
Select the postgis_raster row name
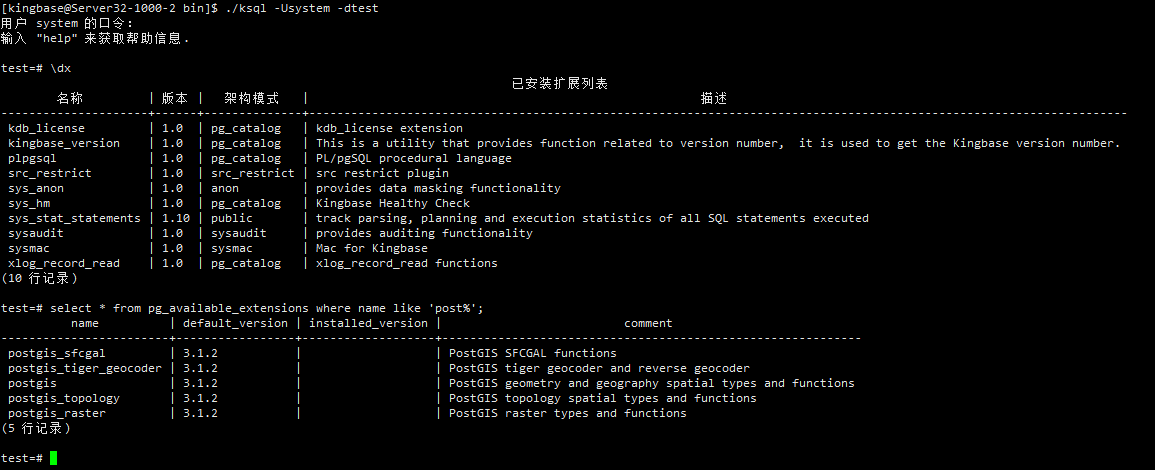[x=57, y=413]
